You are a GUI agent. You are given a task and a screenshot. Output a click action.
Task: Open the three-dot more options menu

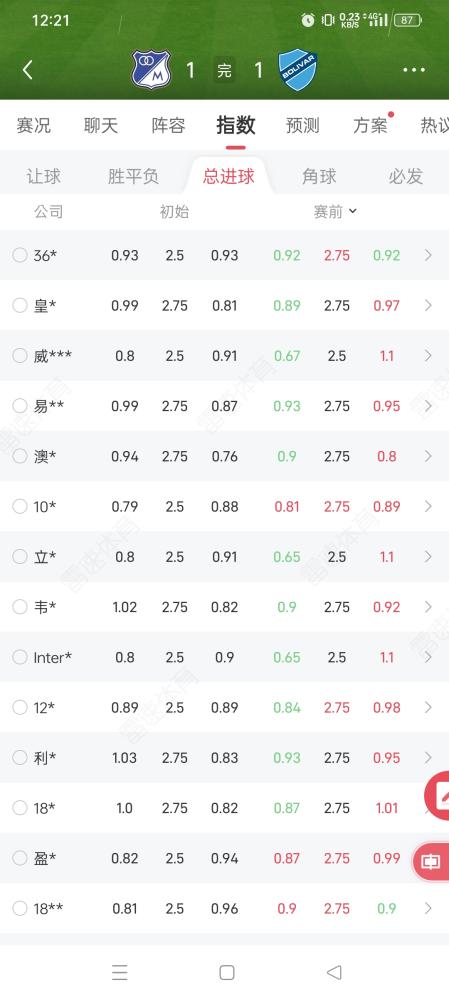[414, 70]
